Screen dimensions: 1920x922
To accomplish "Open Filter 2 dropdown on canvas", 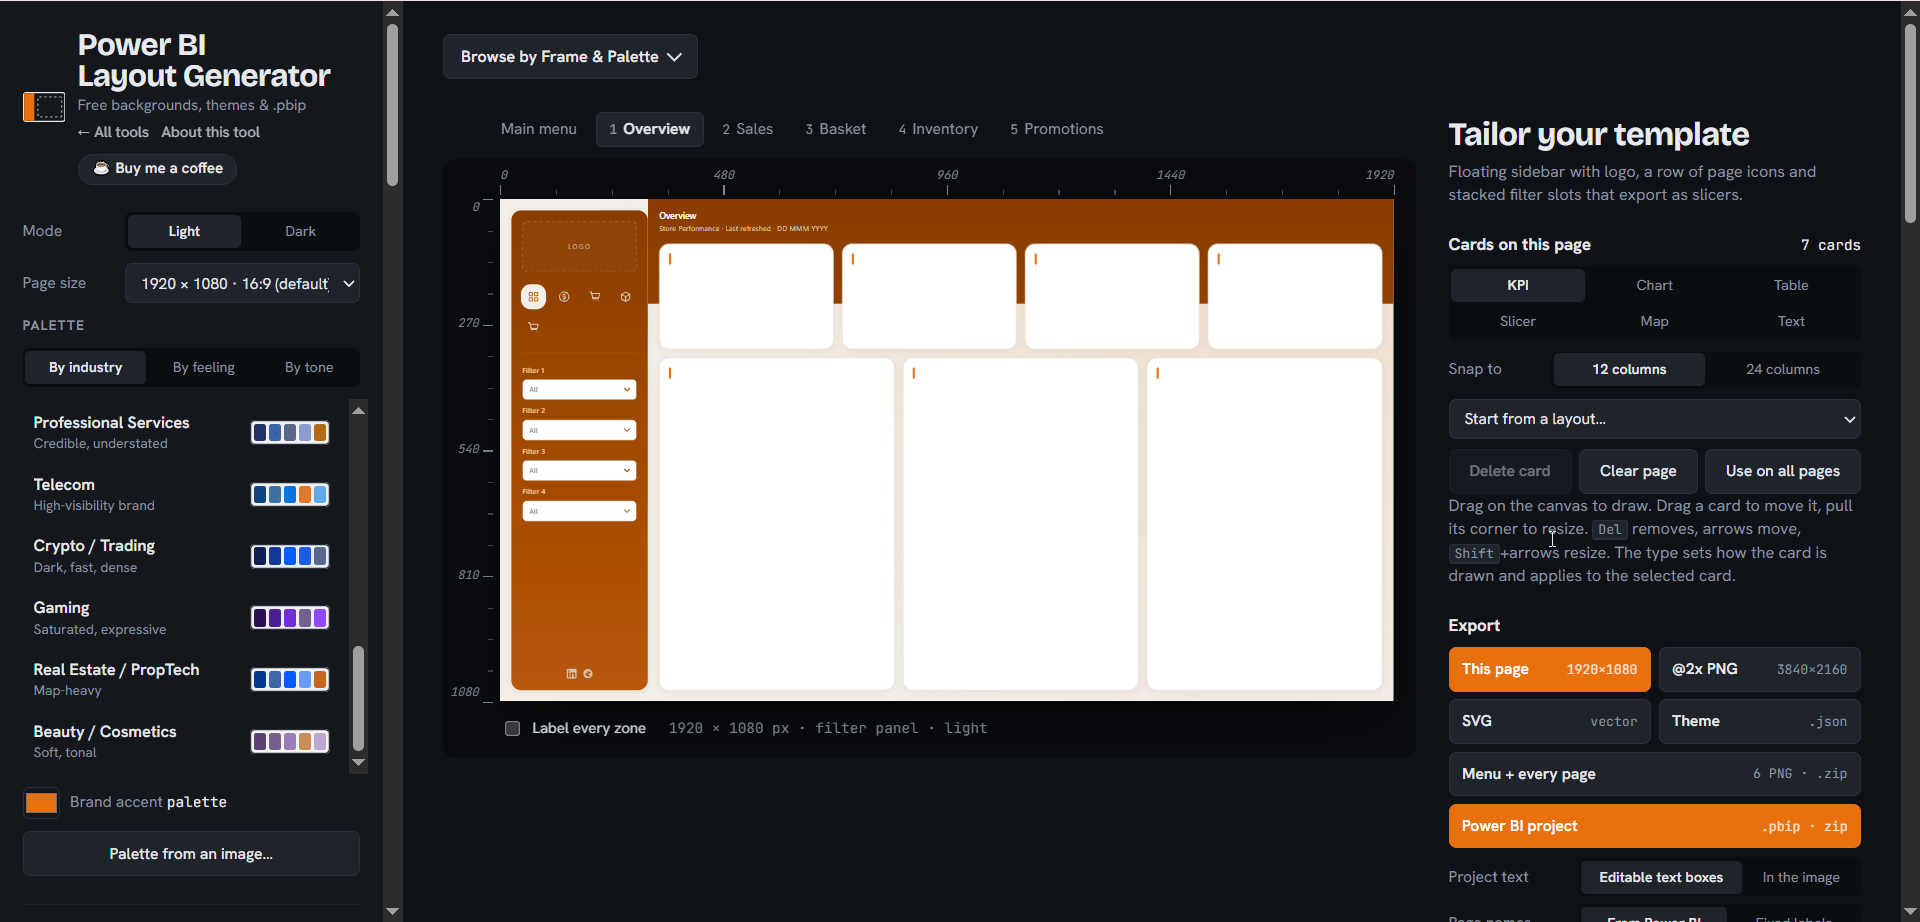I will 579,430.
